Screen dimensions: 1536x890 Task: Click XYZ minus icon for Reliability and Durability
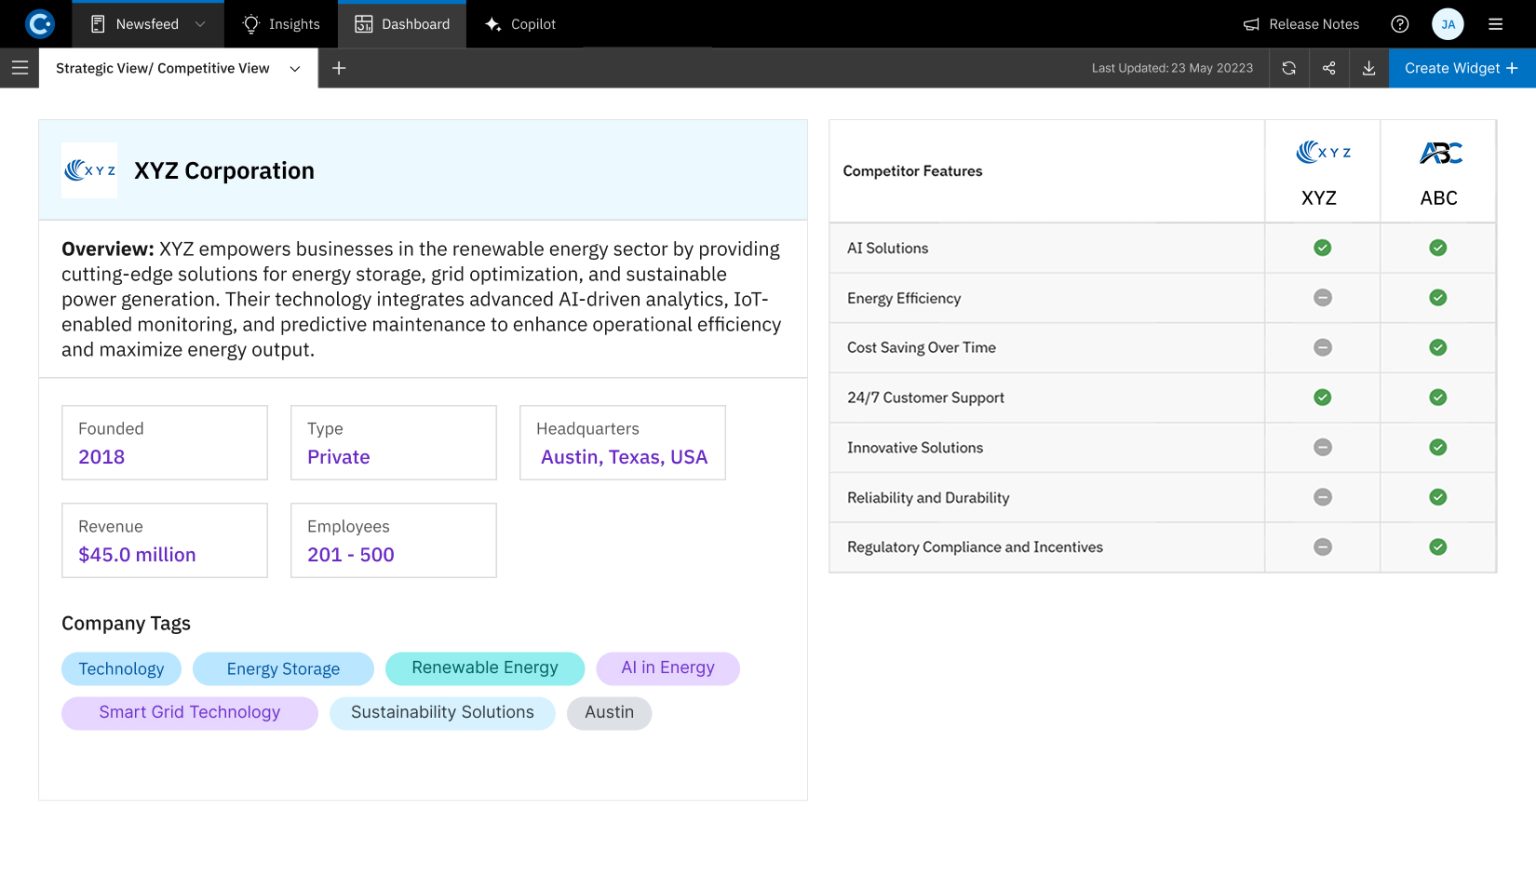1322,497
